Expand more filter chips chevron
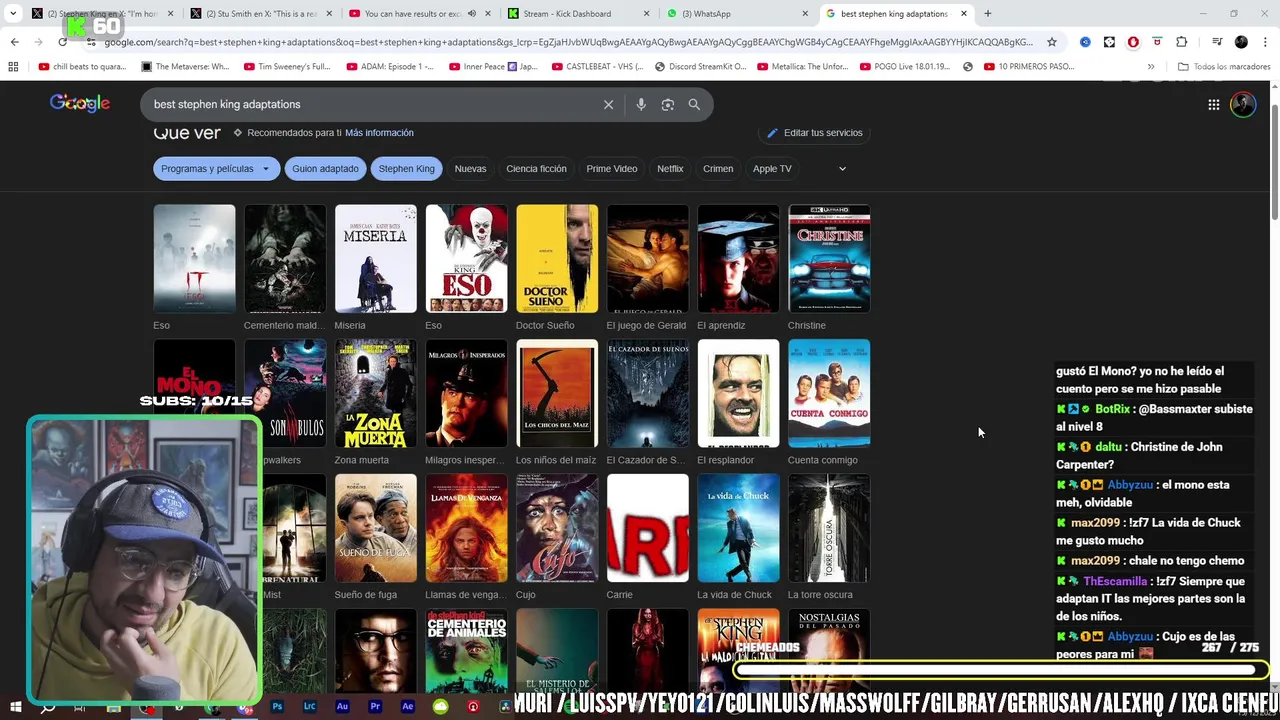The image size is (1280, 720). tap(842, 169)
